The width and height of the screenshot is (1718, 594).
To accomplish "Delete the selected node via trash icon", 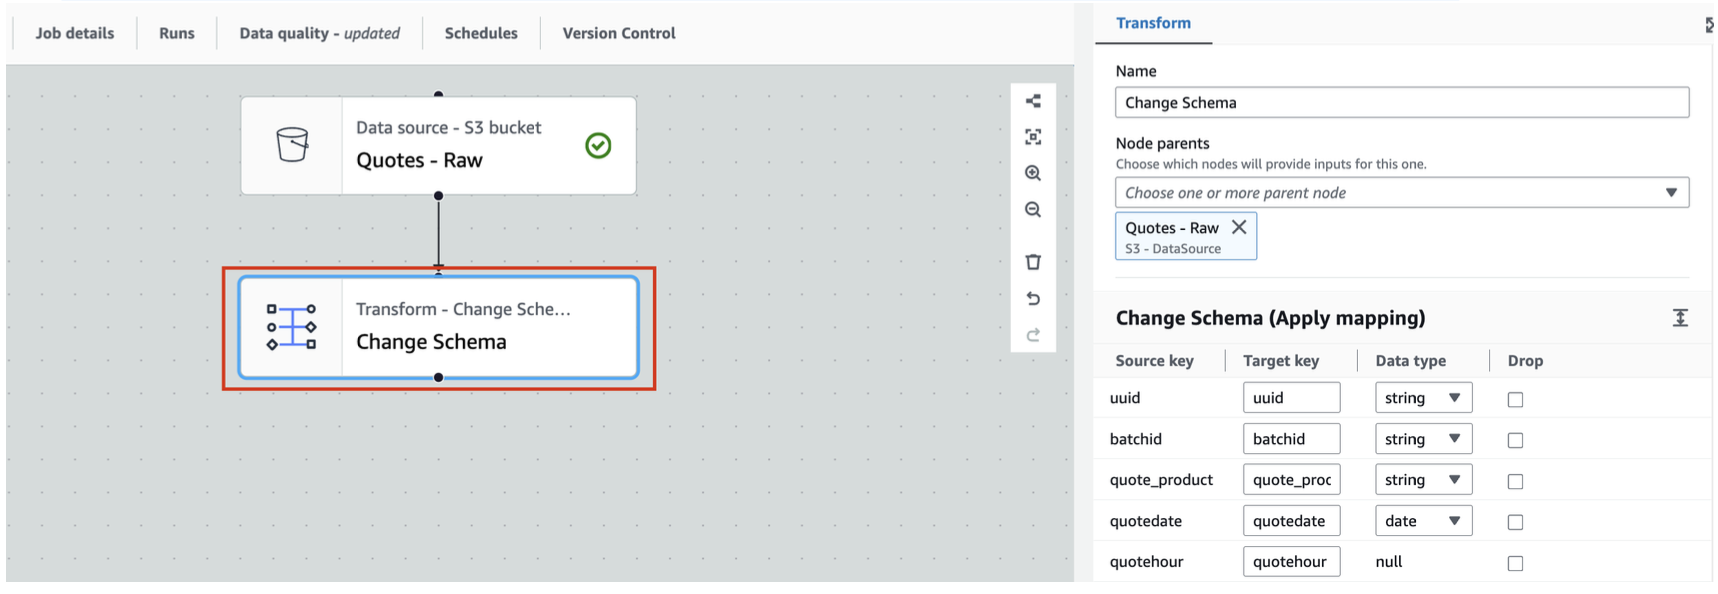I will pyautogui.click(x=1033, y=262).
